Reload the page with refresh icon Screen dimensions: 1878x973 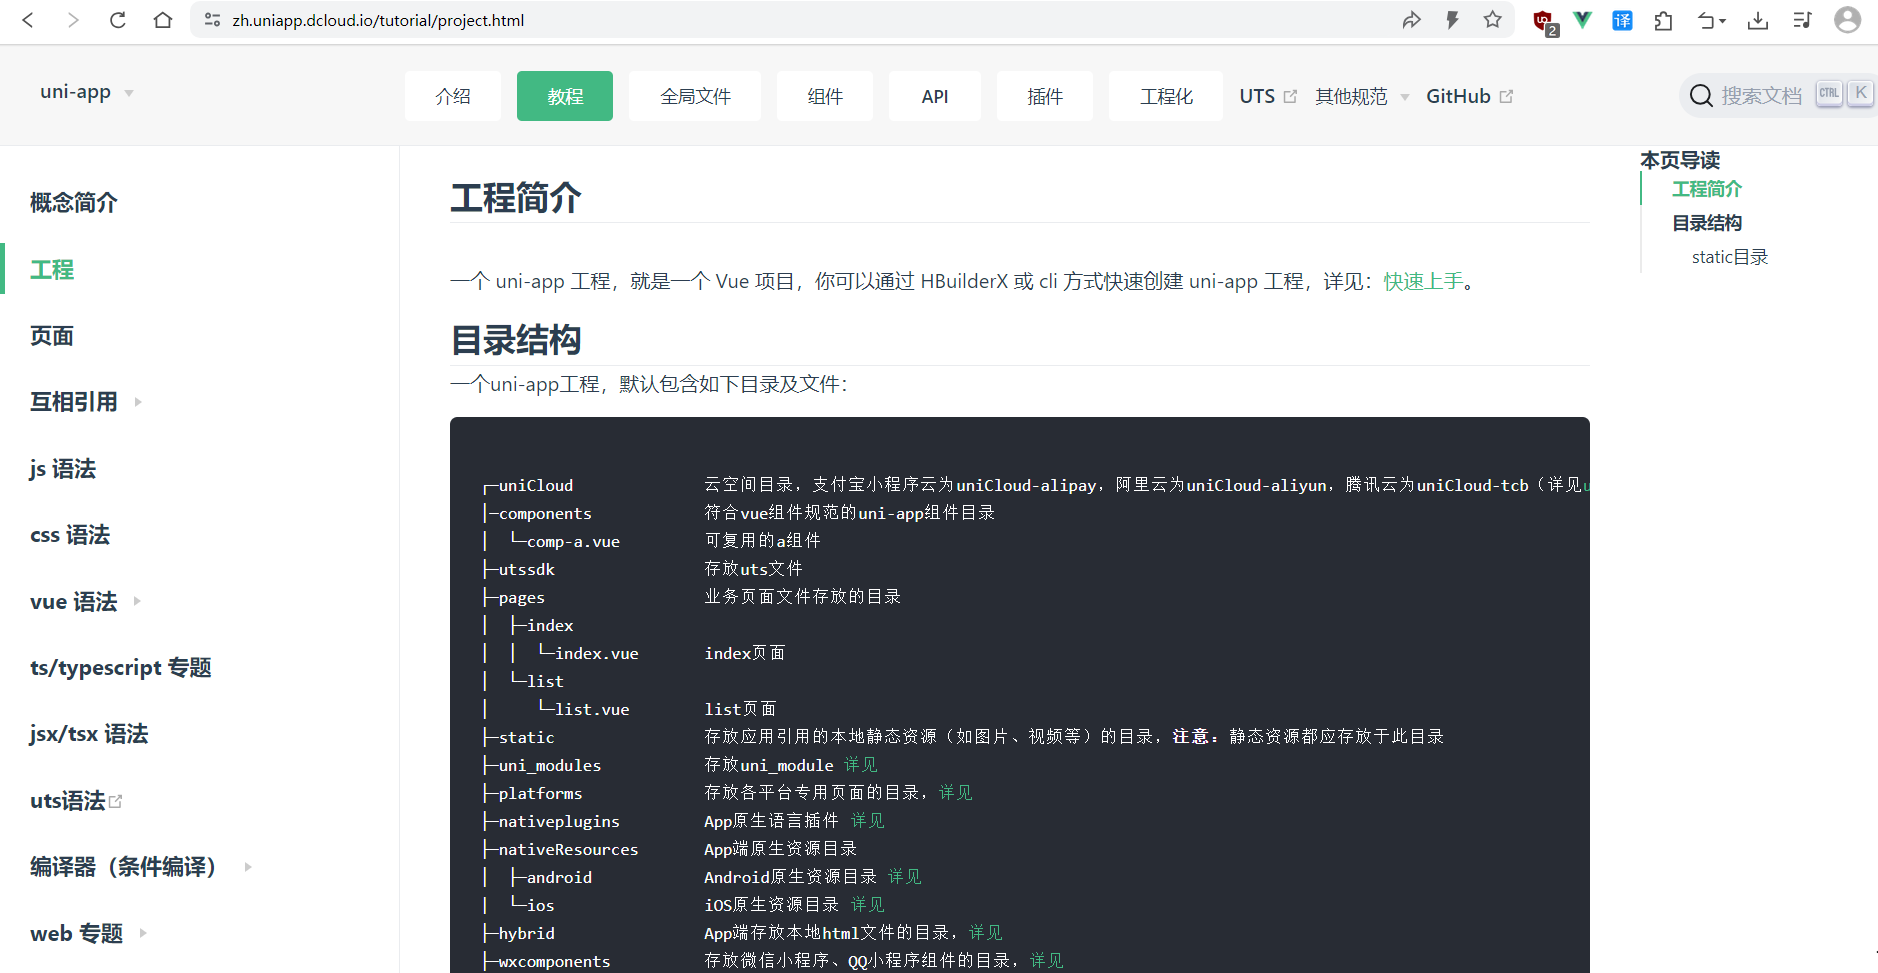[118, 20]
